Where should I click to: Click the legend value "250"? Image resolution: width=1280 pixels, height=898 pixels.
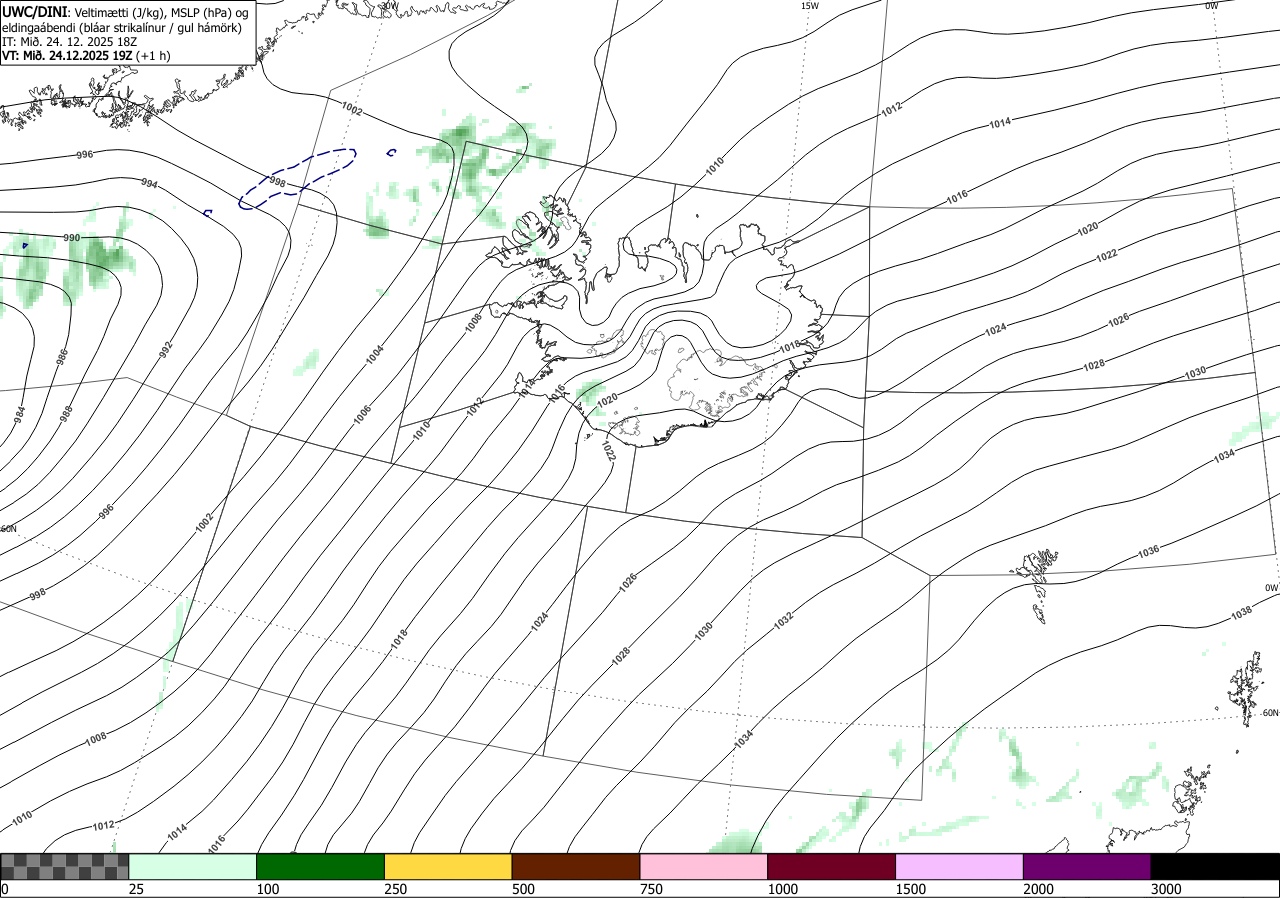tap(396, 889)
